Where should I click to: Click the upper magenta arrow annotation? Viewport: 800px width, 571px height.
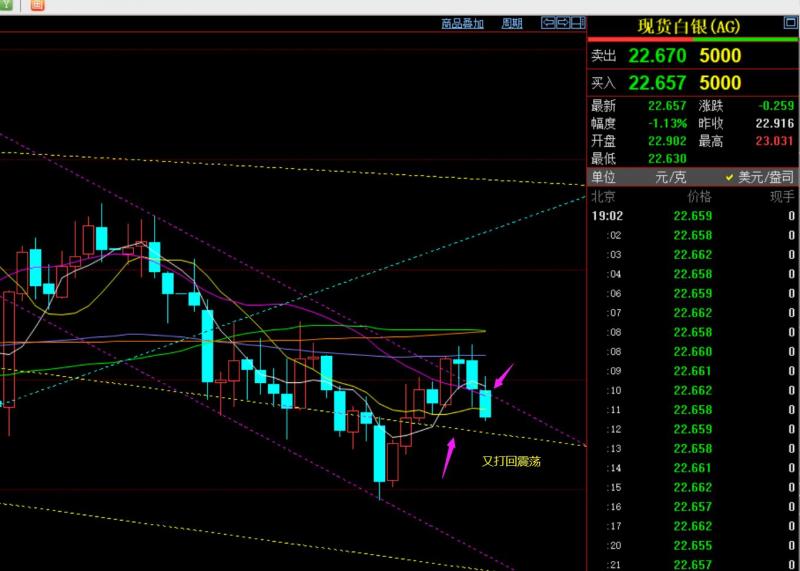click(503, 376)
